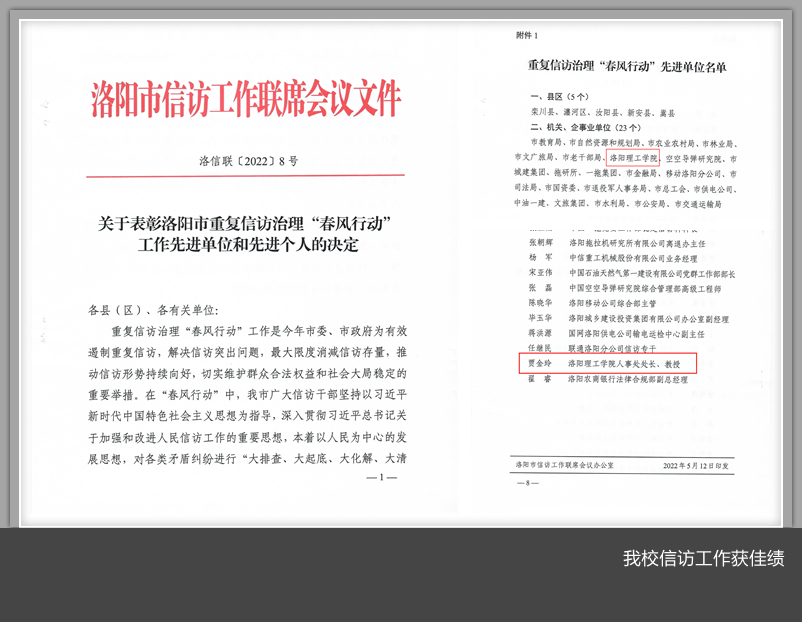Viewport: 802px width, 622px height.
Task: Click page number '—1—' on left page
Action: 382,477
